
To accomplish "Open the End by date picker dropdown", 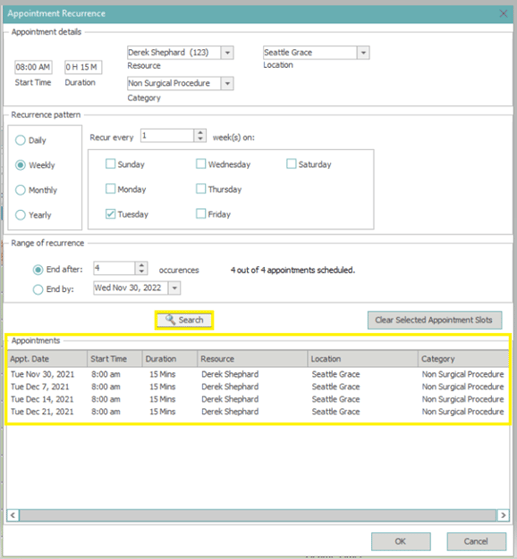I will pos(174,288).
